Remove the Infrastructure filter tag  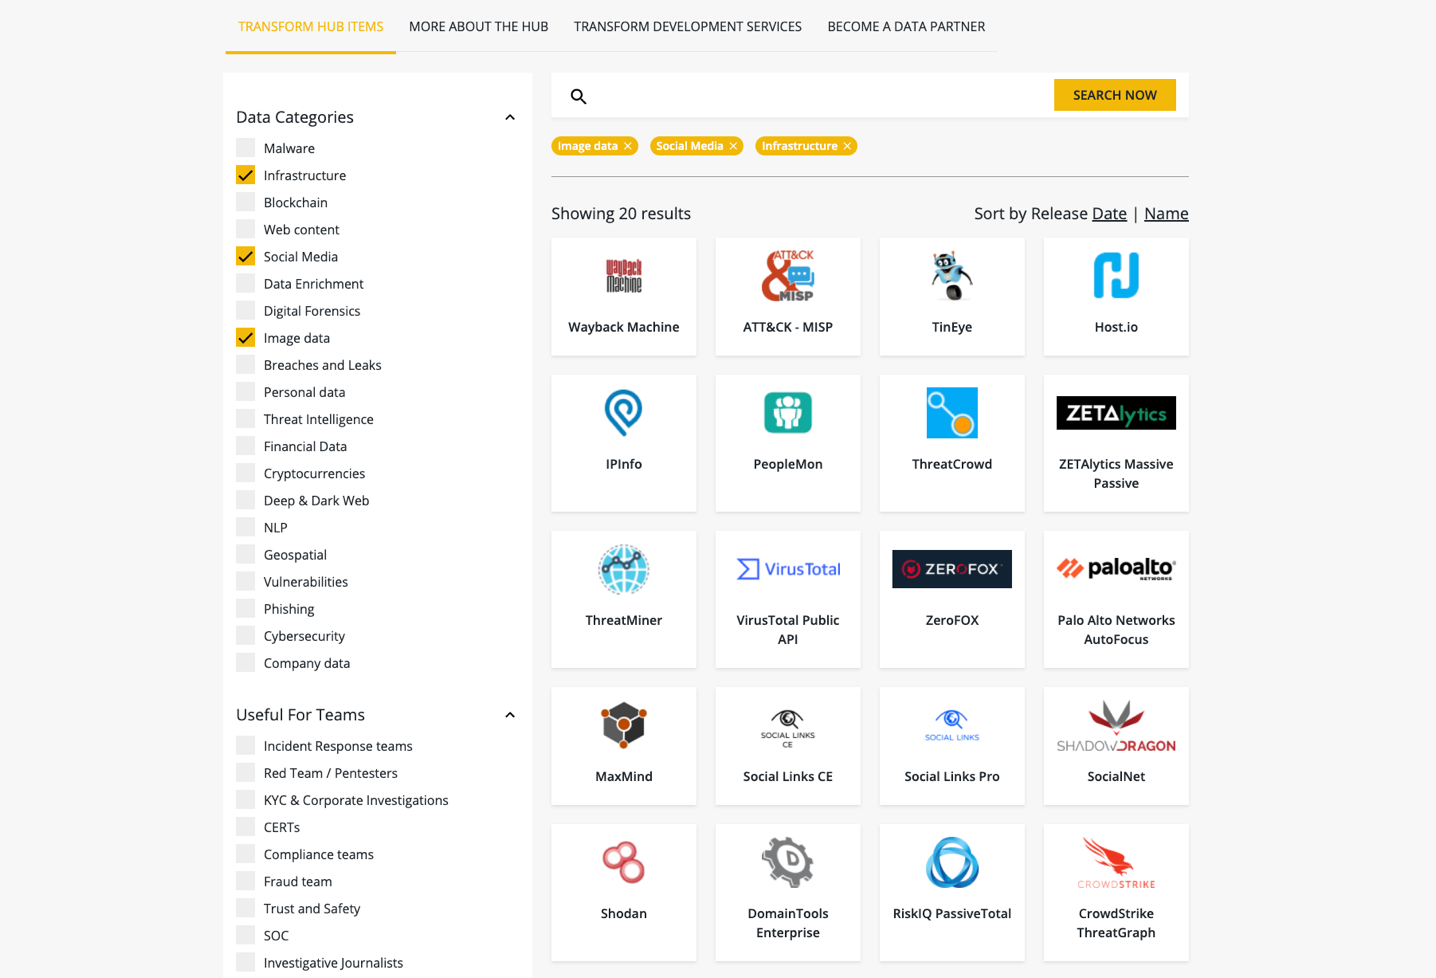pyautogui.click(x=847, y=146)
